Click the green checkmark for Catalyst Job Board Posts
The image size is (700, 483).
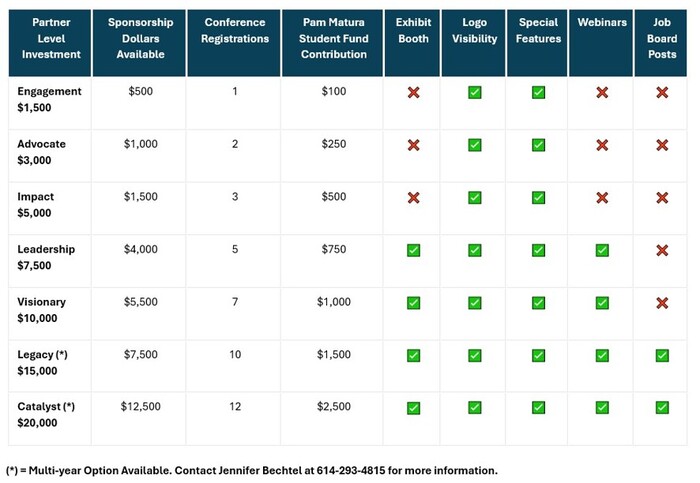[662, 407]
